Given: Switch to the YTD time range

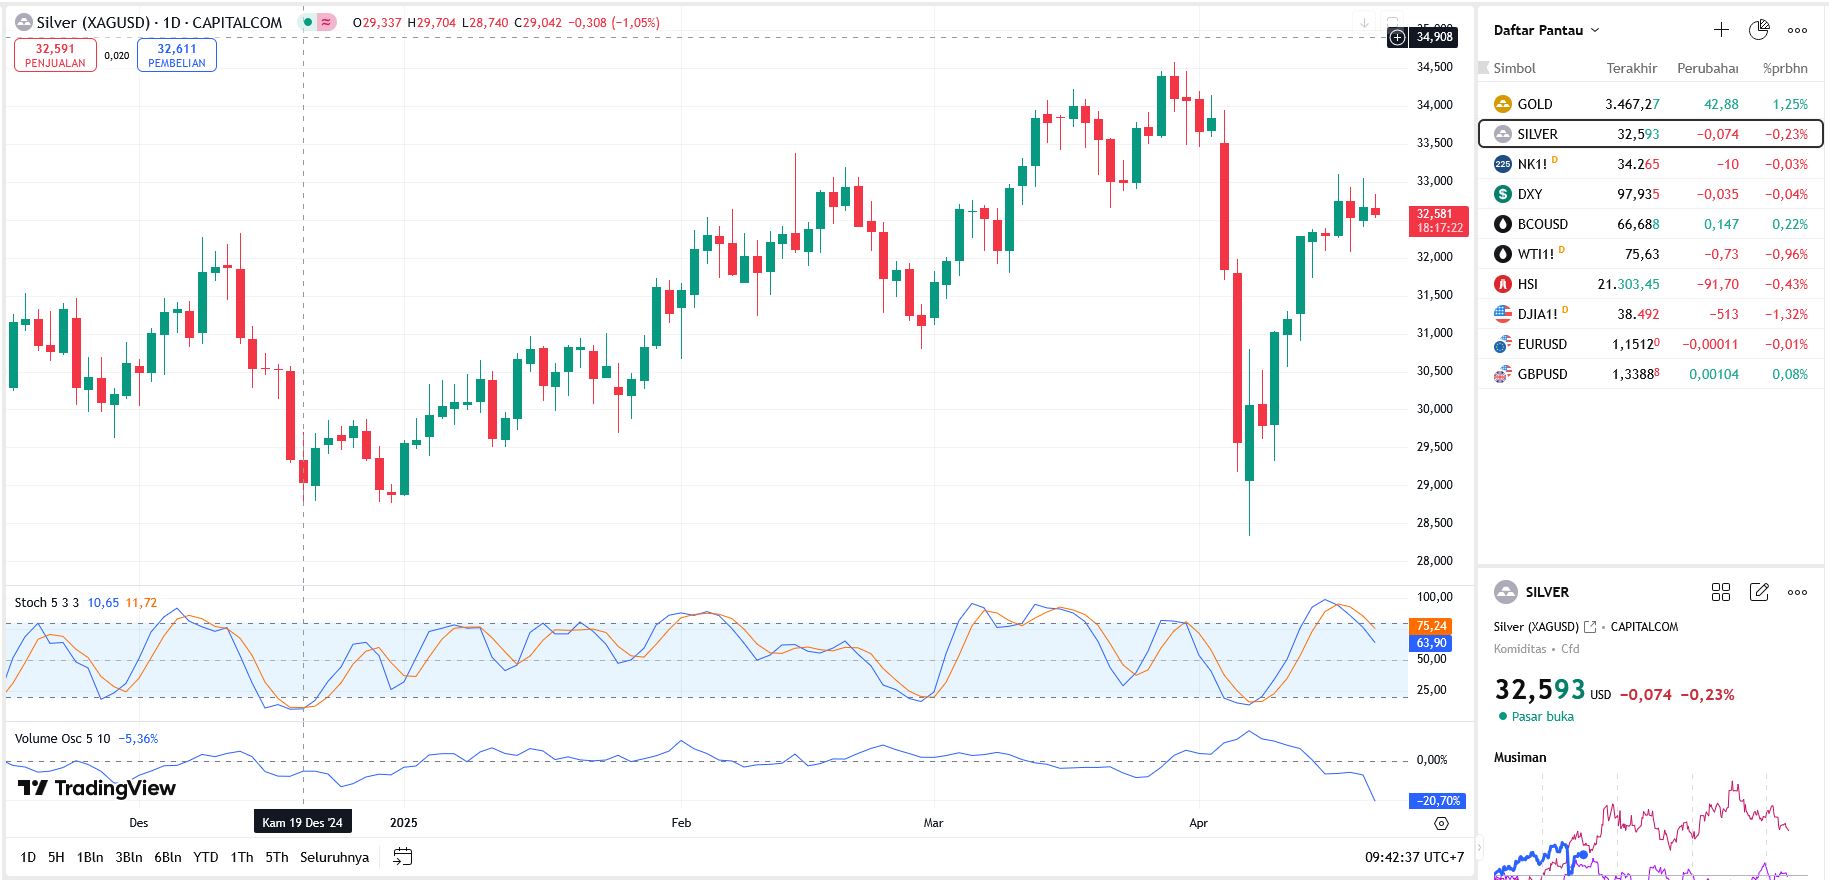Looking at the screenshot, I should click(x=205, y=857).
